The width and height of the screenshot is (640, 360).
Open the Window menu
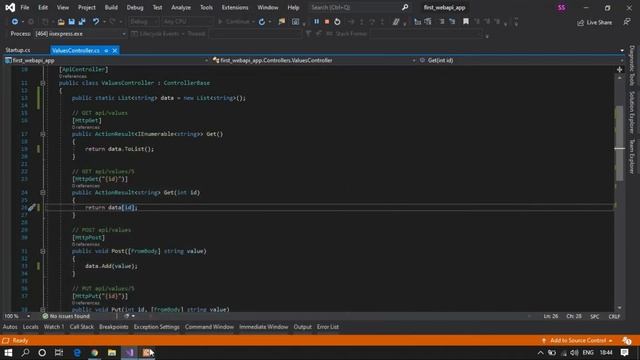pos(268,7)
